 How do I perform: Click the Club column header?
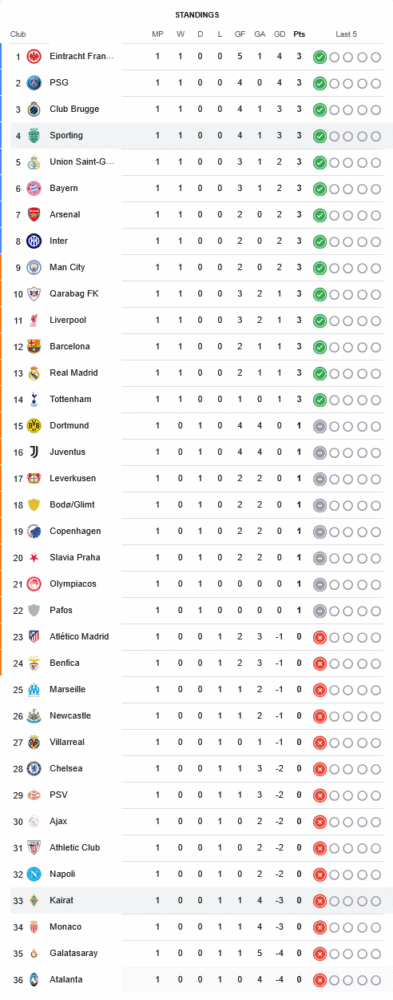click(x=18, y=34)
